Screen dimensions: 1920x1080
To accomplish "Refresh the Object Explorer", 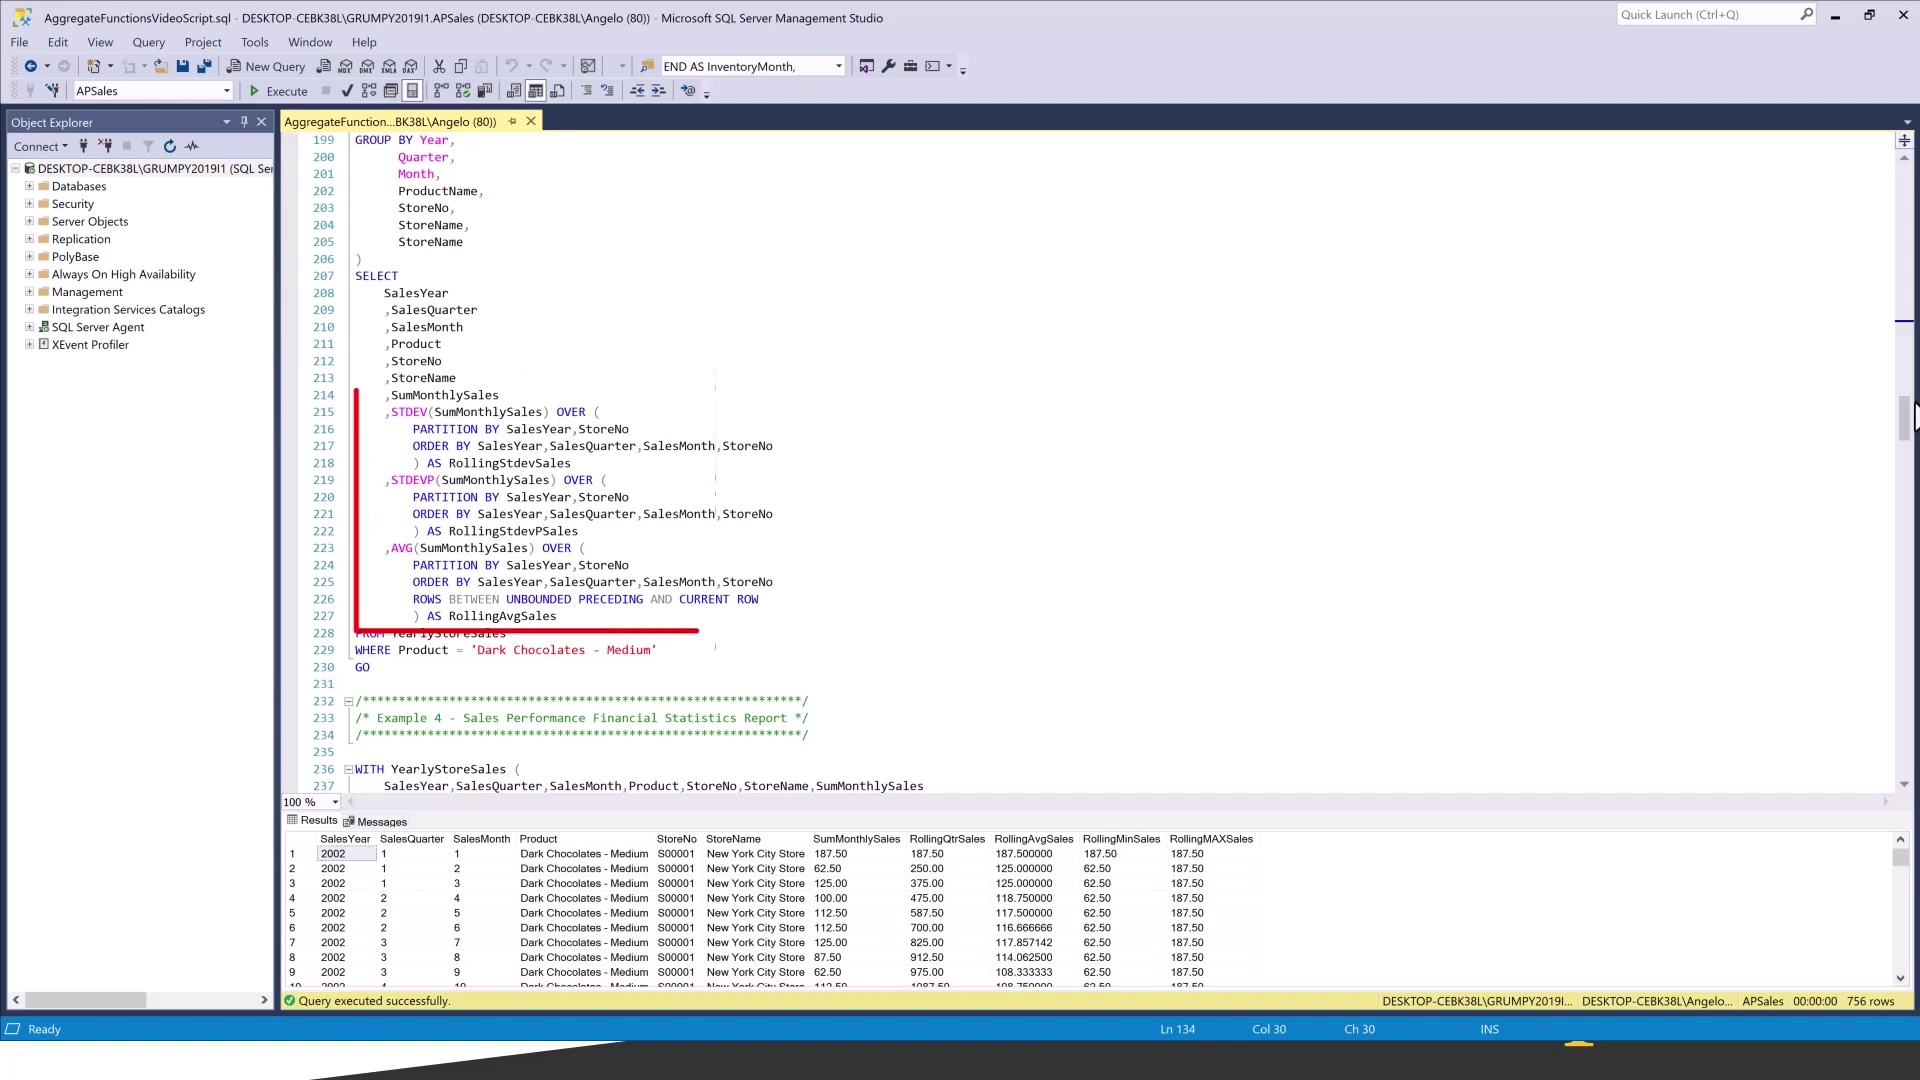I will pyautogui.click(x=170, y=146).
